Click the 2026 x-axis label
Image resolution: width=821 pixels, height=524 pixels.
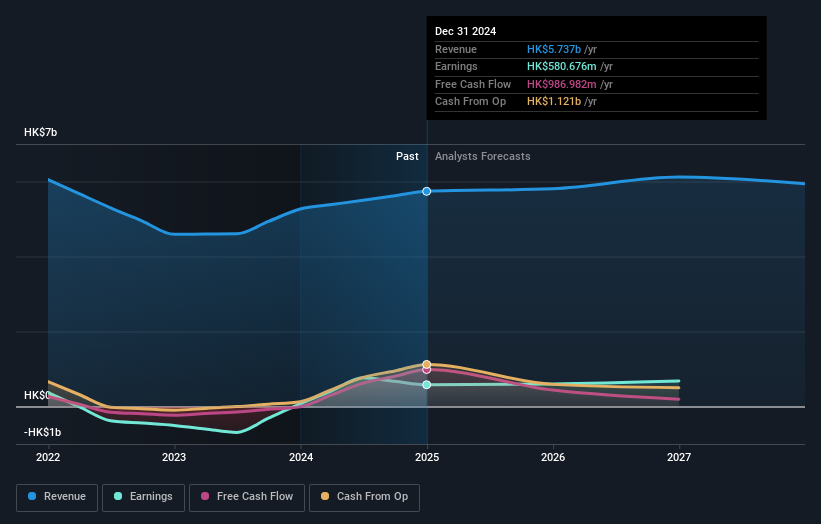click(553, 457)
